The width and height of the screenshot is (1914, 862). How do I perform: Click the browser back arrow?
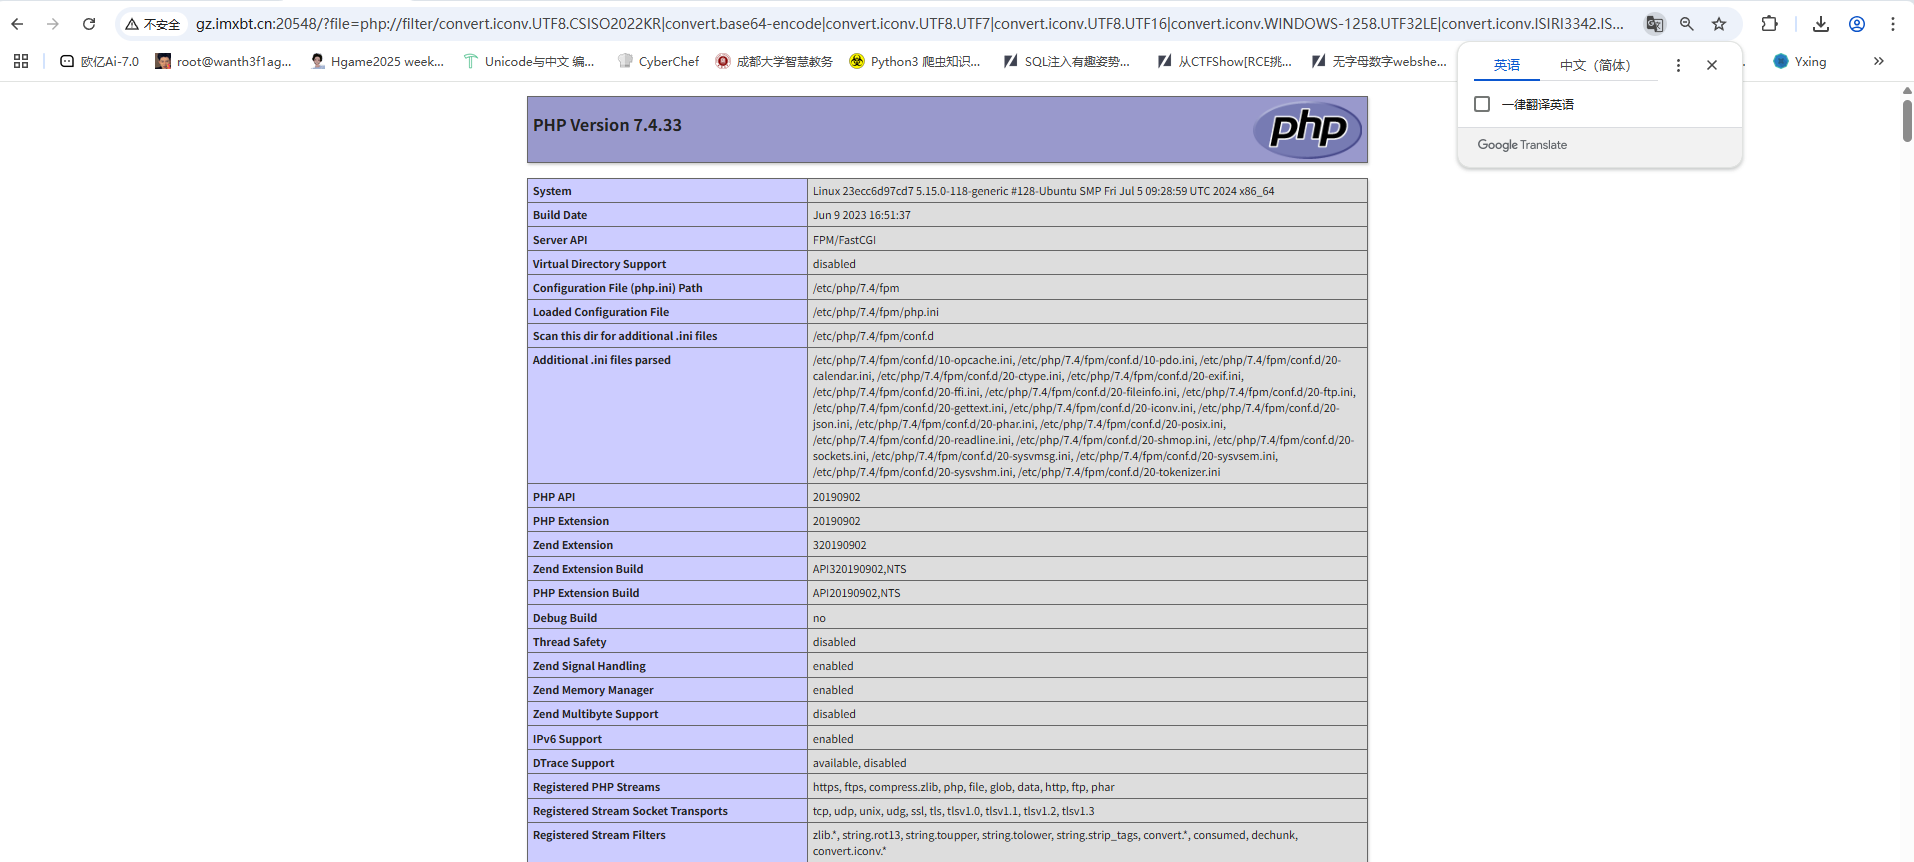click(17, 24)
